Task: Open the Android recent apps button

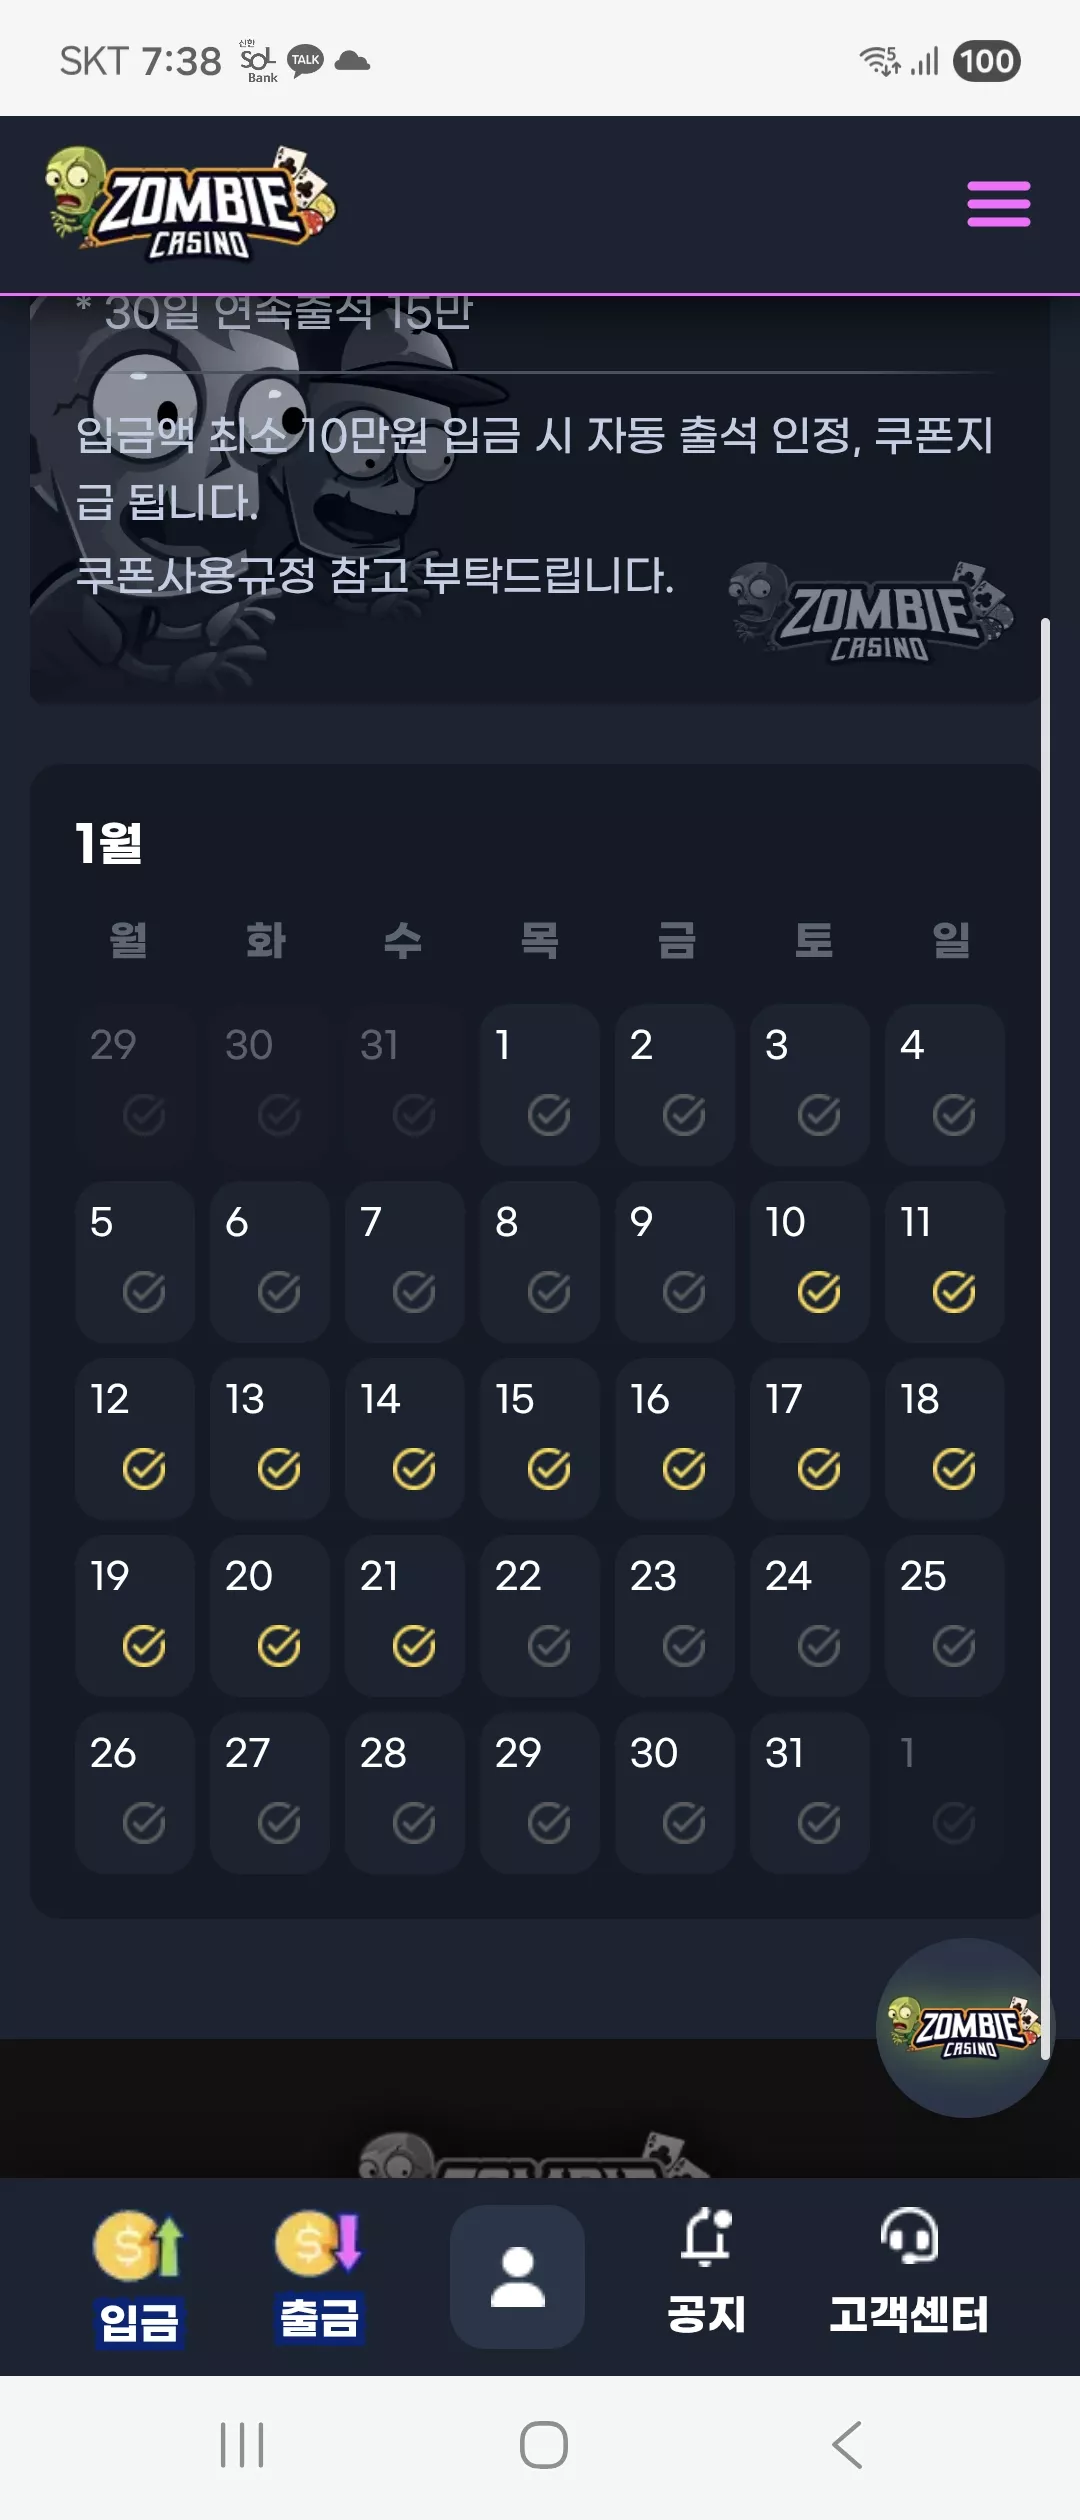Action: tap(242, 2445)
